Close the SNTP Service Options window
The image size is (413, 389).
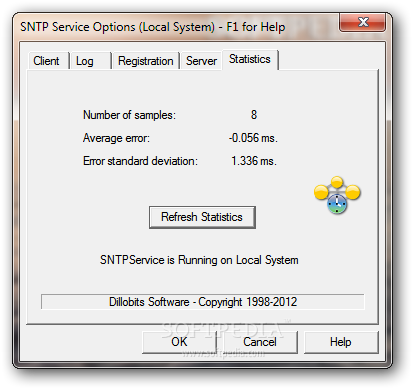[x=363, y=22]
